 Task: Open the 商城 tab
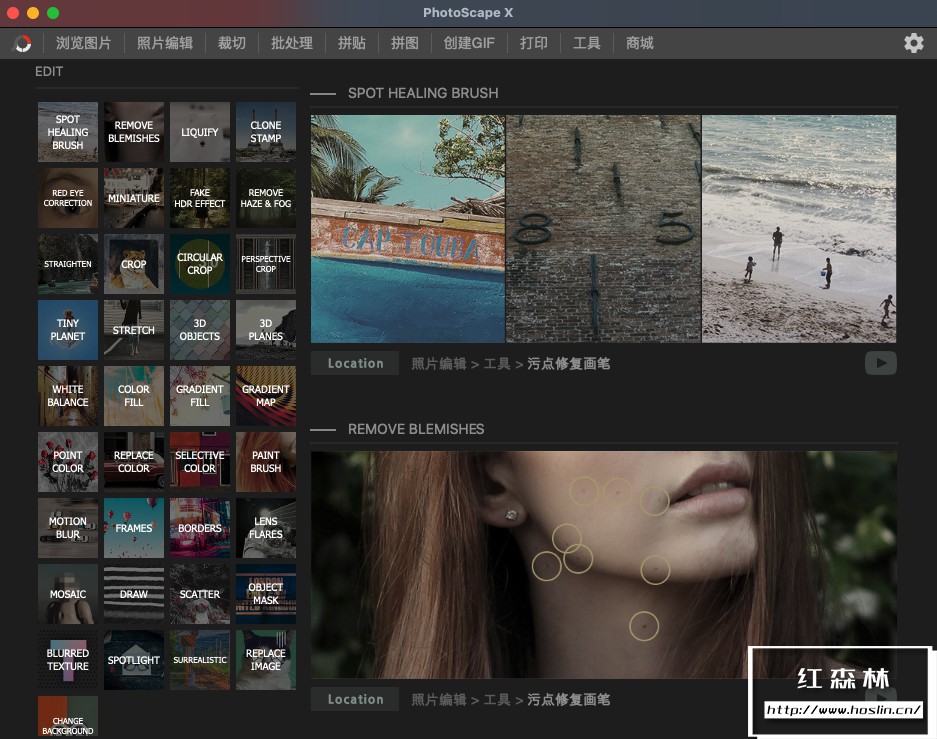[x=639, y=43]
